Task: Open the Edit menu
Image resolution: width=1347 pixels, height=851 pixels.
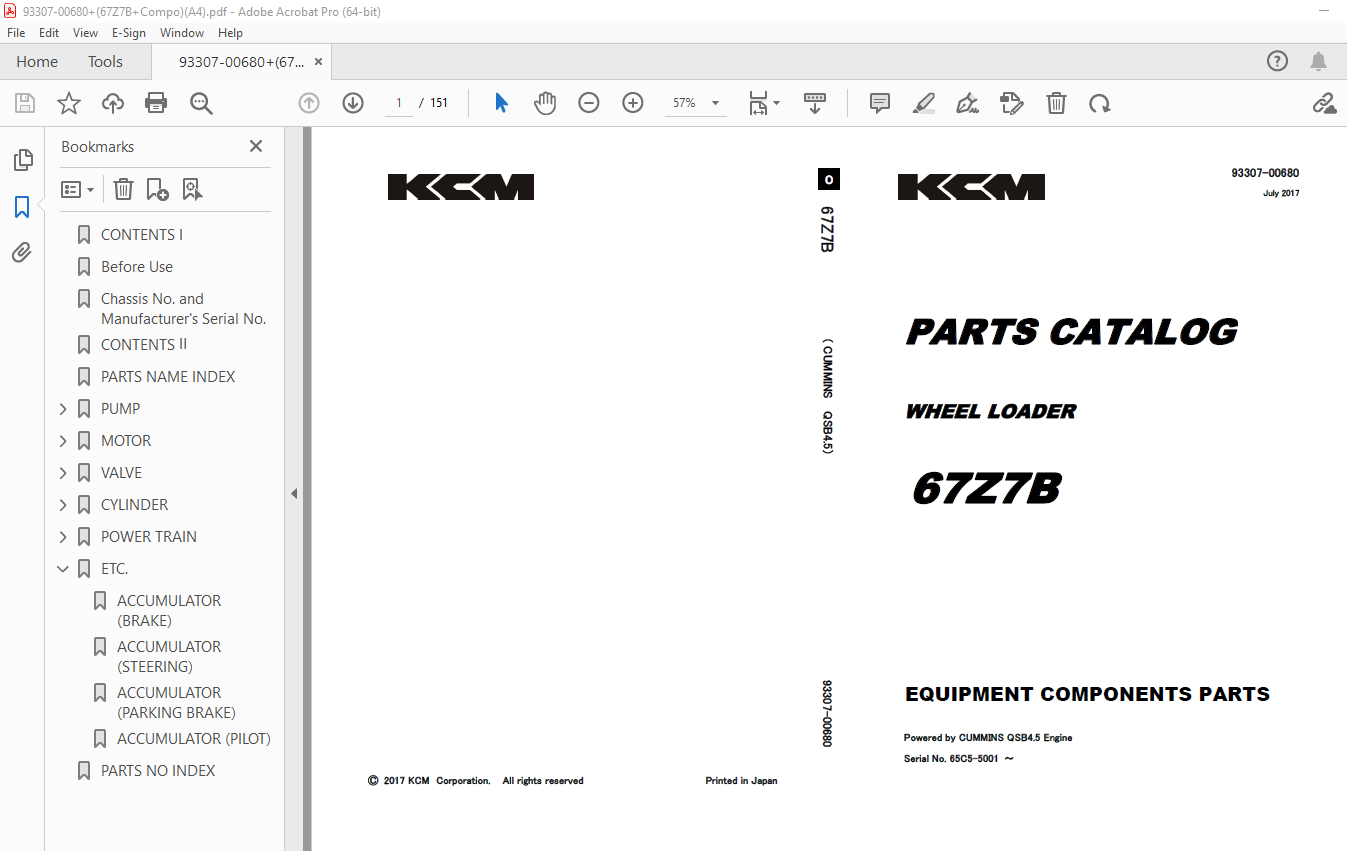Action: pos(49,33)
